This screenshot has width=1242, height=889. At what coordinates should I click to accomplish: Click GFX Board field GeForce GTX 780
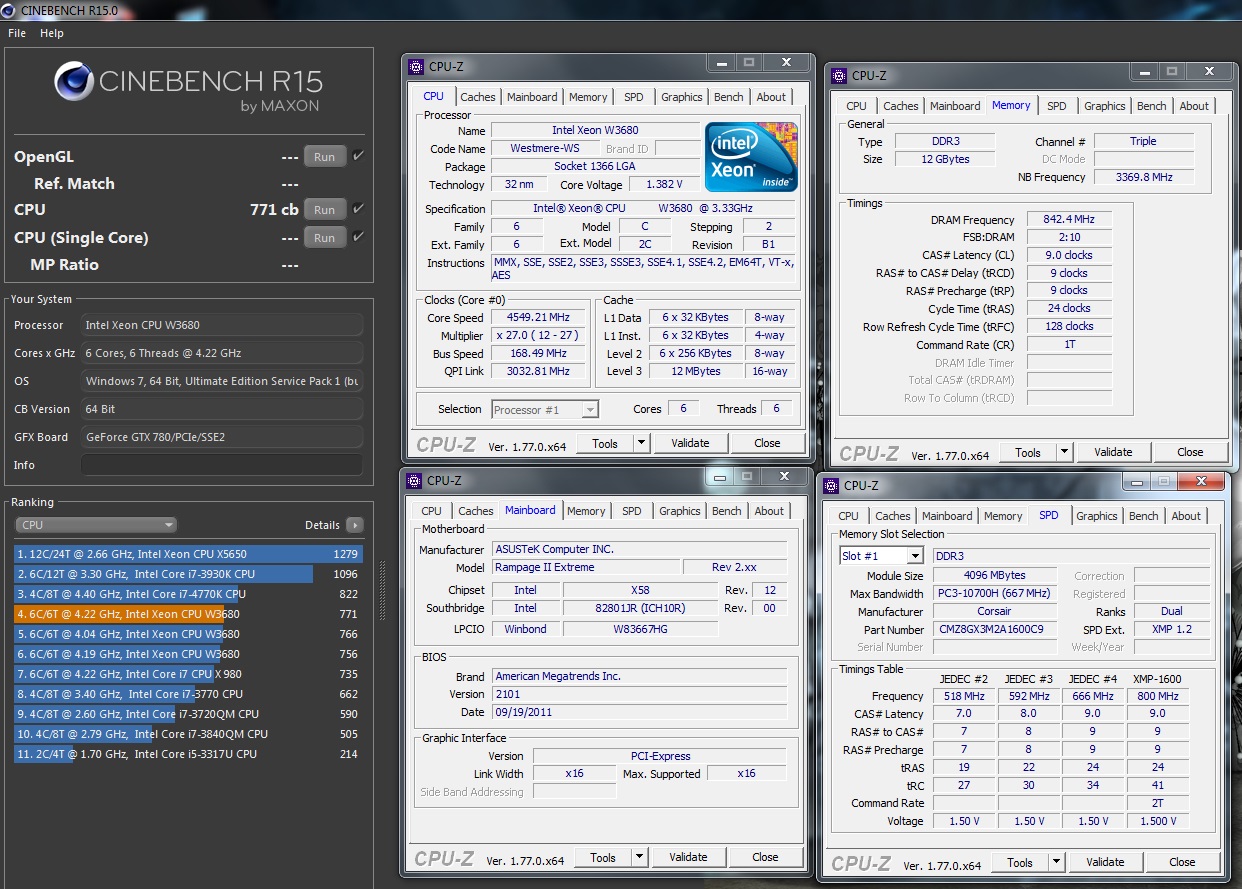tap(222, 437)
